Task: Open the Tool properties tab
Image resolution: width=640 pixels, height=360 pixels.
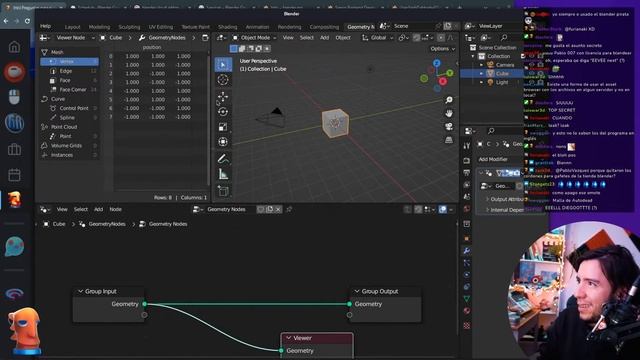Action: pyautogui.click(x=467, y=146)
